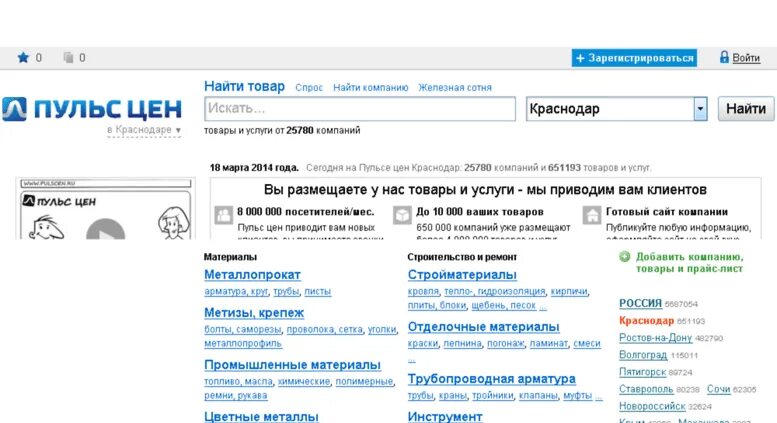Open the трубы link under Металлопрокат
The image size is (777, 423).
tap(286, 292)
